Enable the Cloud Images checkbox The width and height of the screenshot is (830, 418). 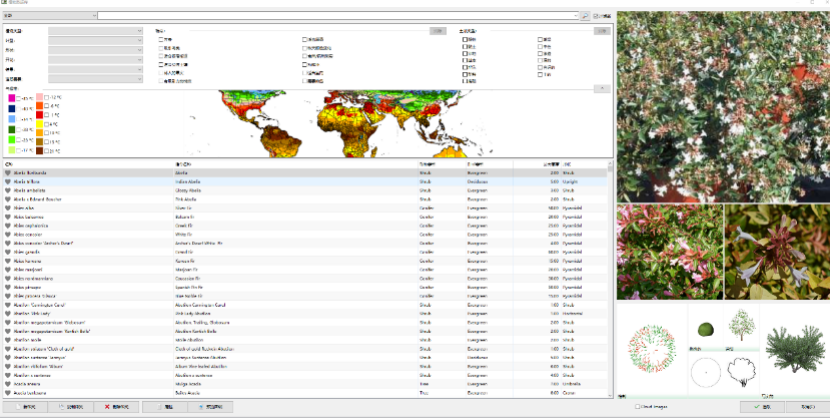pos(639,407)
